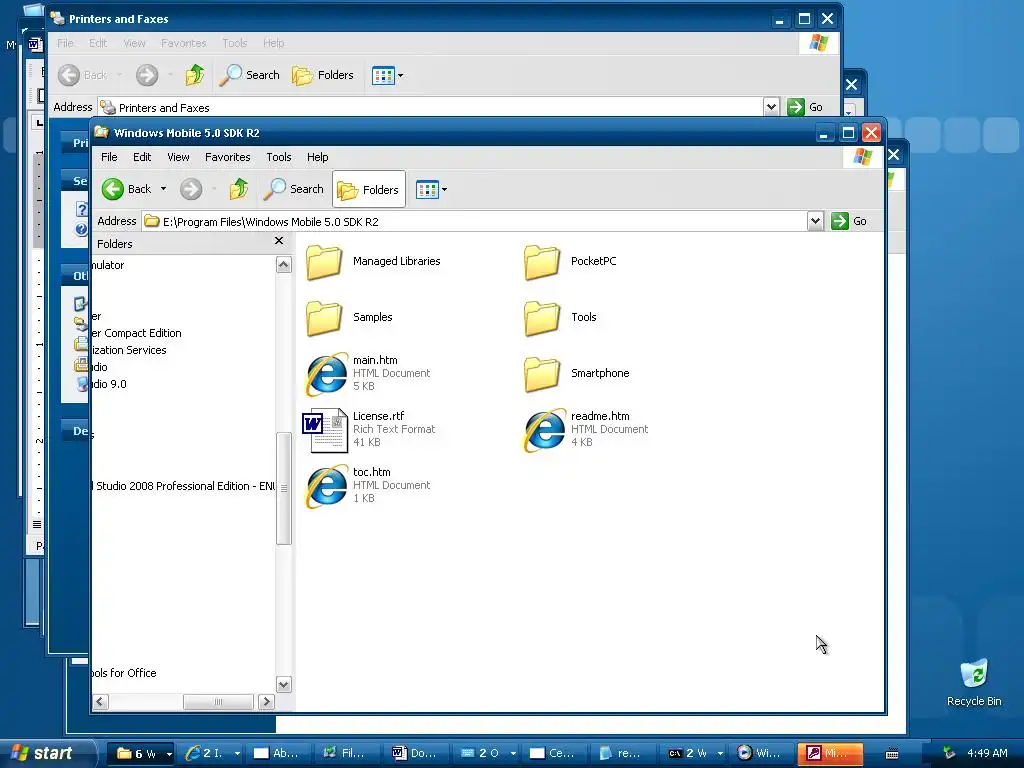Open the Smartphone folder icon
Image resolution: width=1024 pixels, height=768 pixels.
tap(541, 374)
